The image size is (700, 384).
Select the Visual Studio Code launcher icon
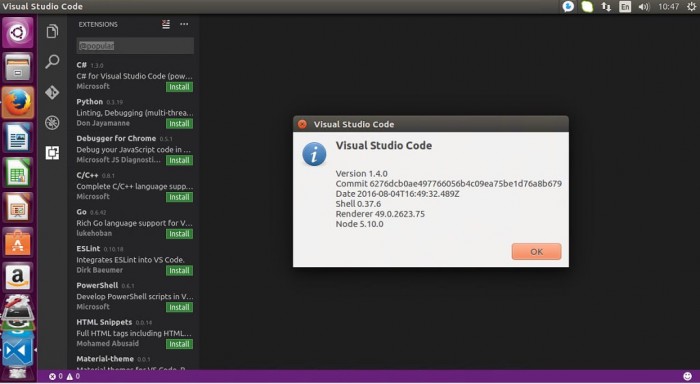(17, 351)
